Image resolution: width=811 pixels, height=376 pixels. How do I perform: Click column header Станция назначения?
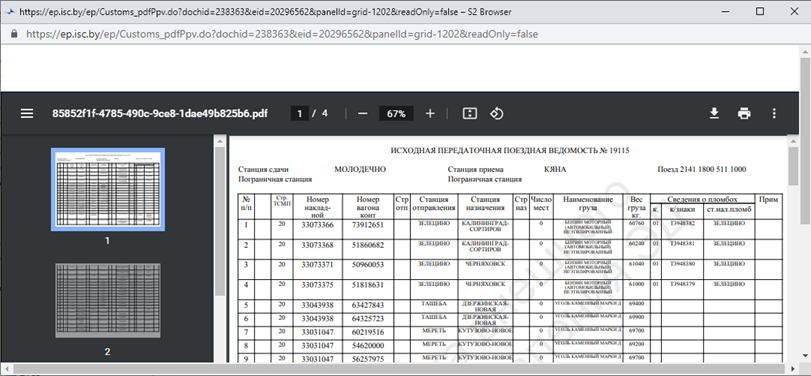(485, 204)
